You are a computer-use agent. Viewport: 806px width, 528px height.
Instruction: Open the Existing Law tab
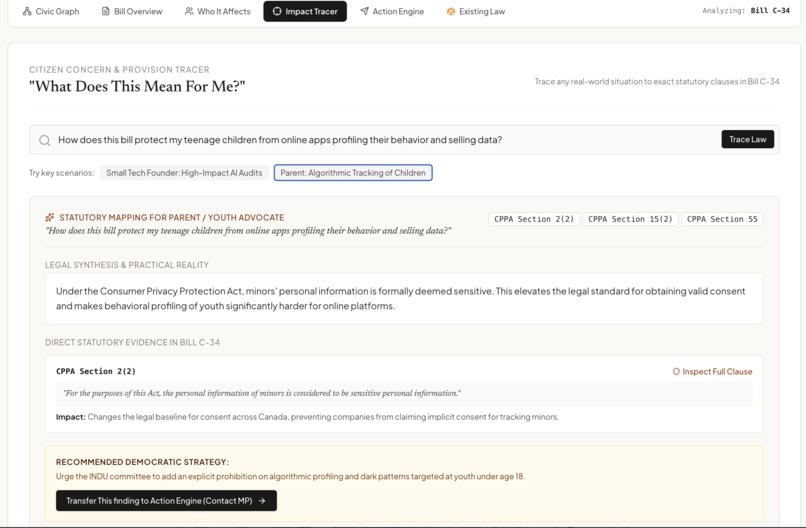476,11
